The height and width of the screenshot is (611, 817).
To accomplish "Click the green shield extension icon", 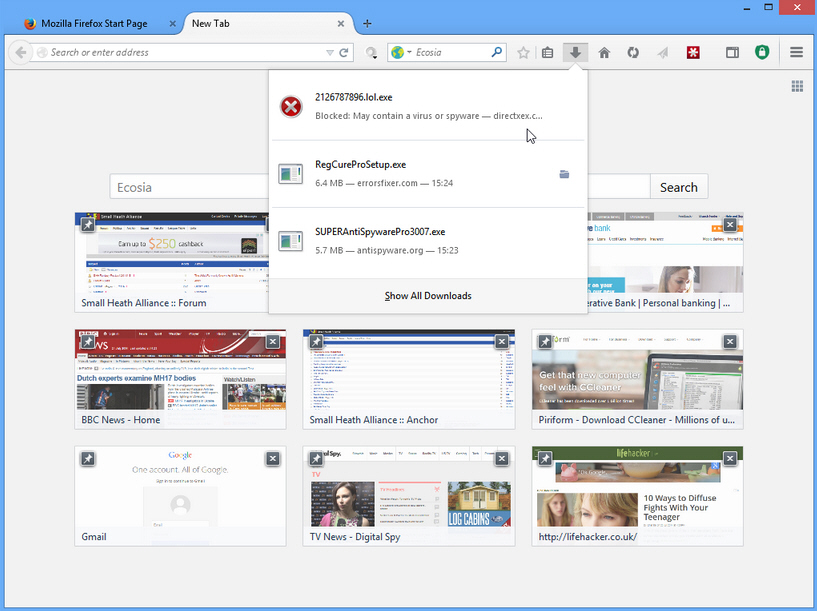I will click(x=762, y=52).
